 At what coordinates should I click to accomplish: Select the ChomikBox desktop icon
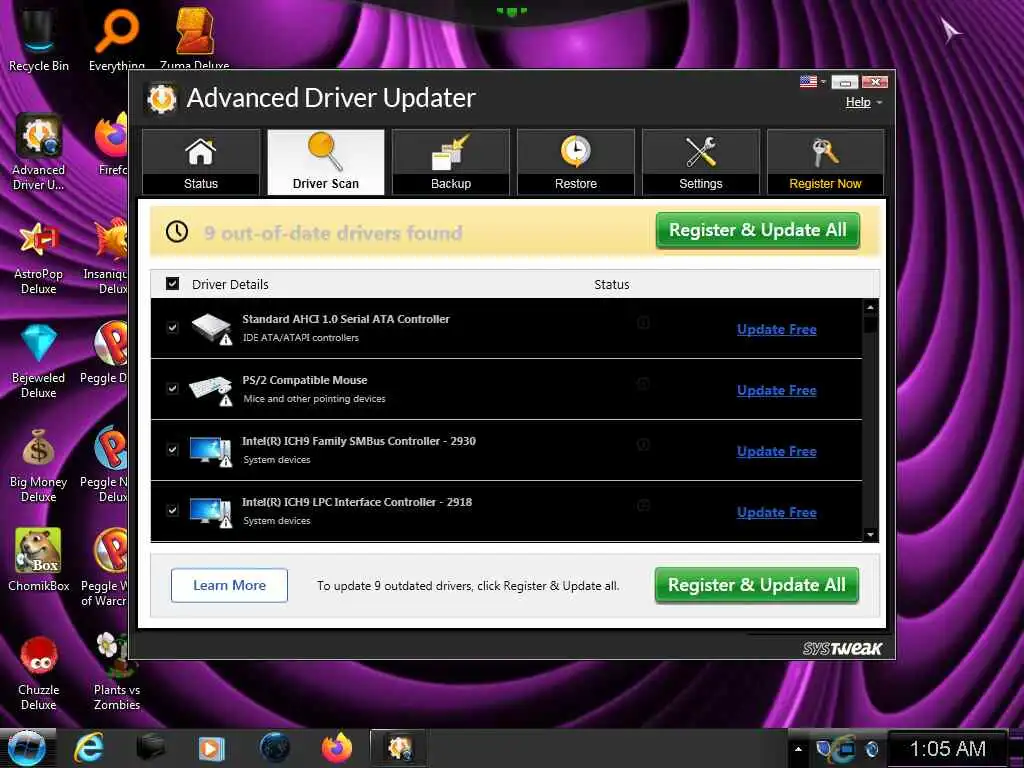[x=39, y=560]
